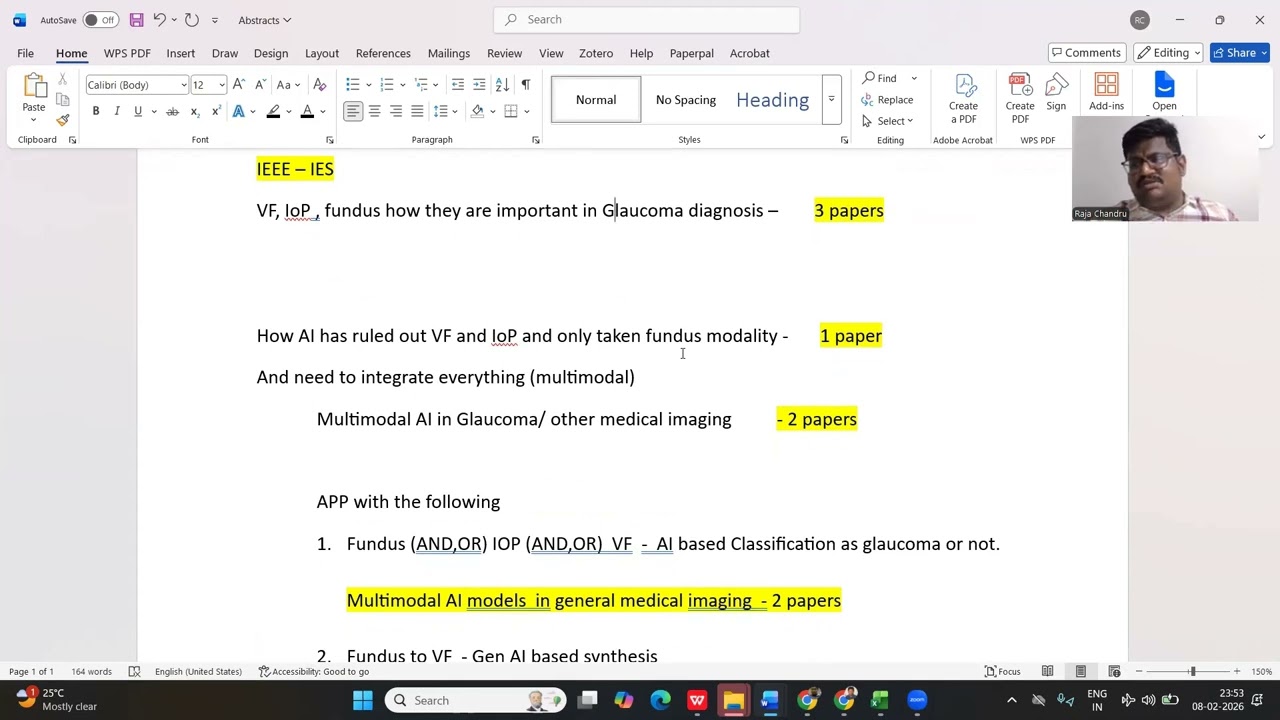1280x720 pixels.
Task: Click the Save icon in title bar
Action: pos(137,20)
